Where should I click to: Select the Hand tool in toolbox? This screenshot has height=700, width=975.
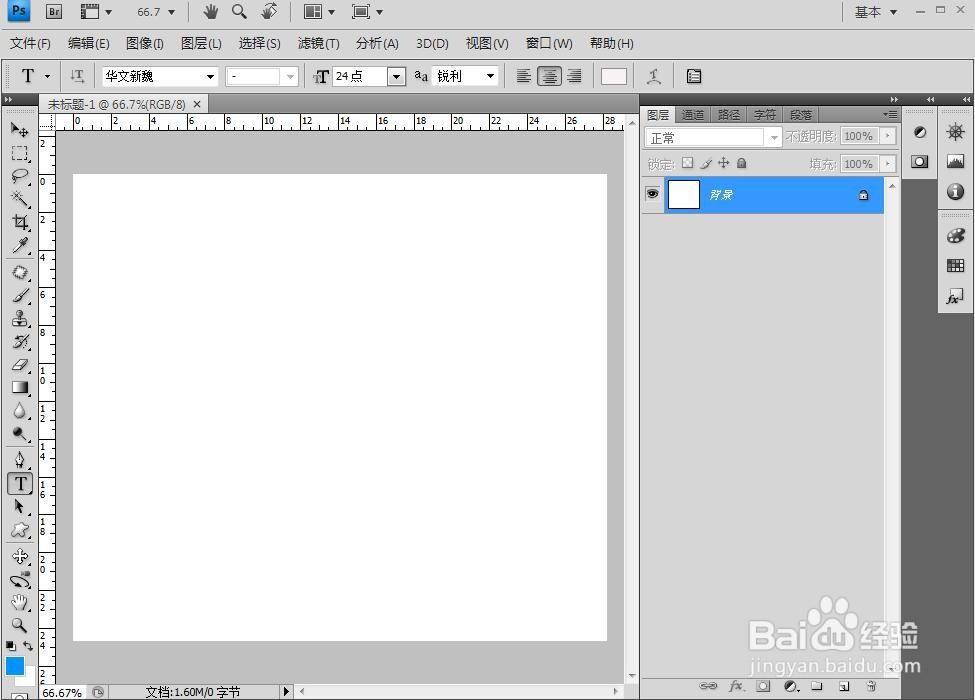tap(20, 602)
